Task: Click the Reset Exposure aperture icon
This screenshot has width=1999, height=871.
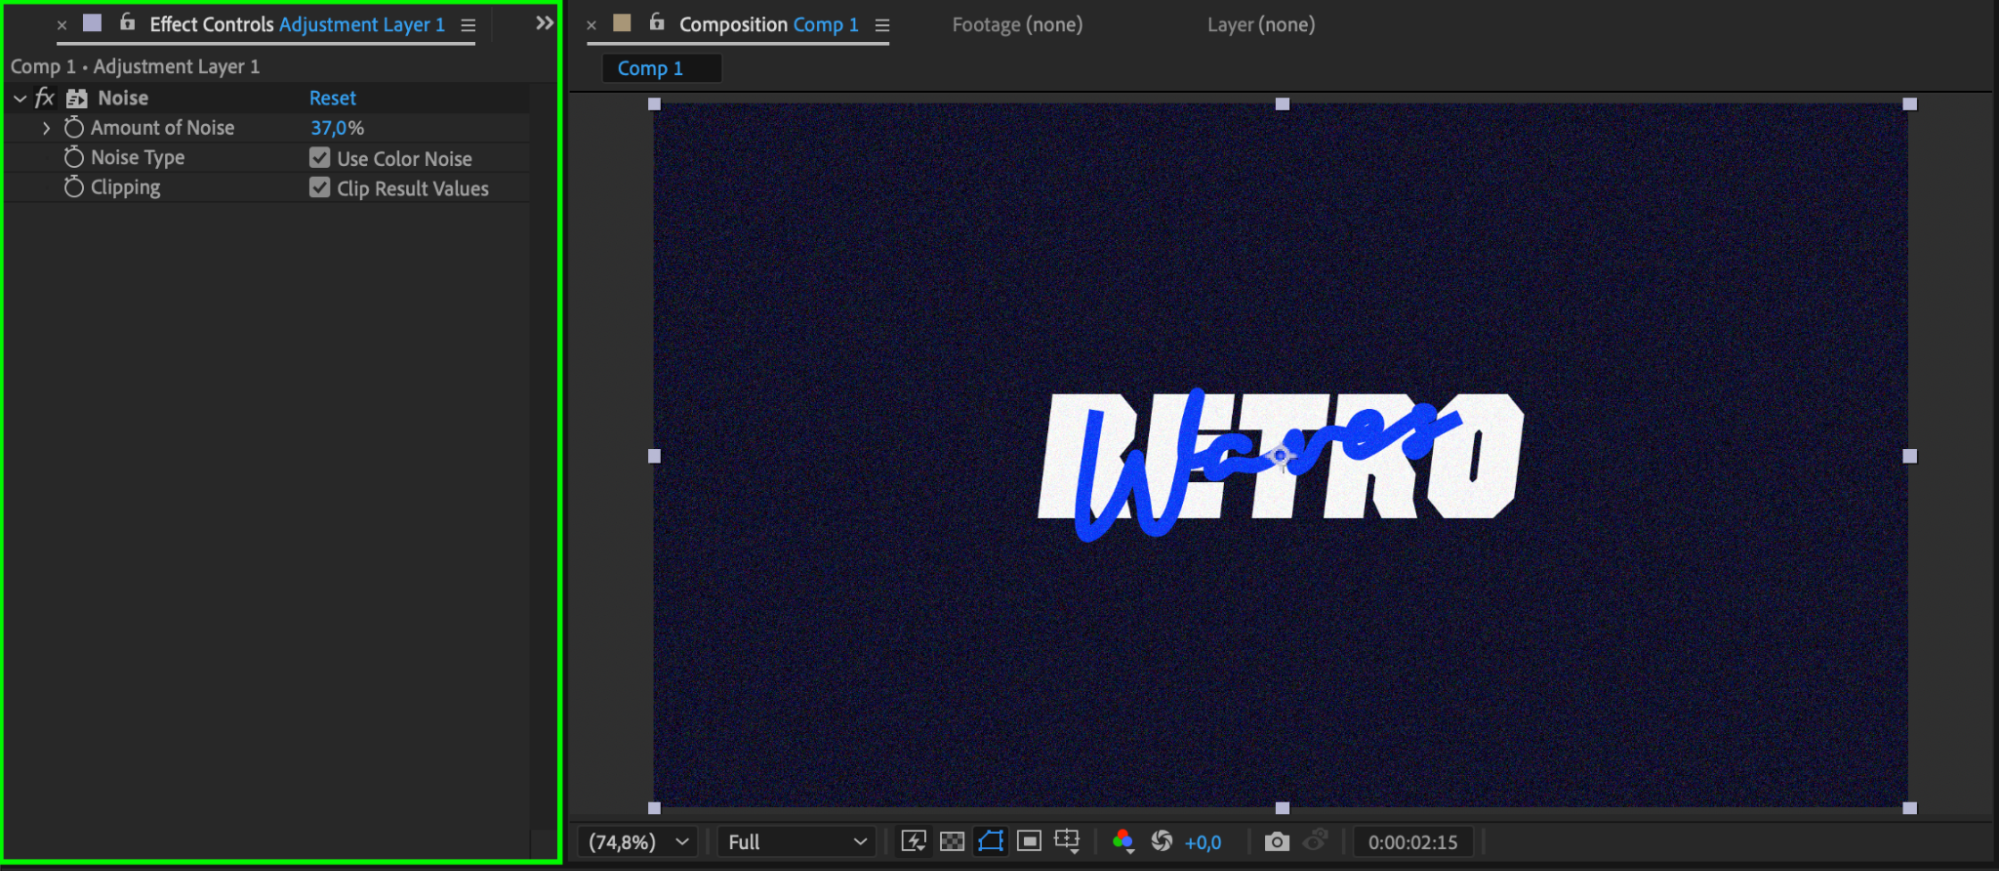Action: (1161, 841)
